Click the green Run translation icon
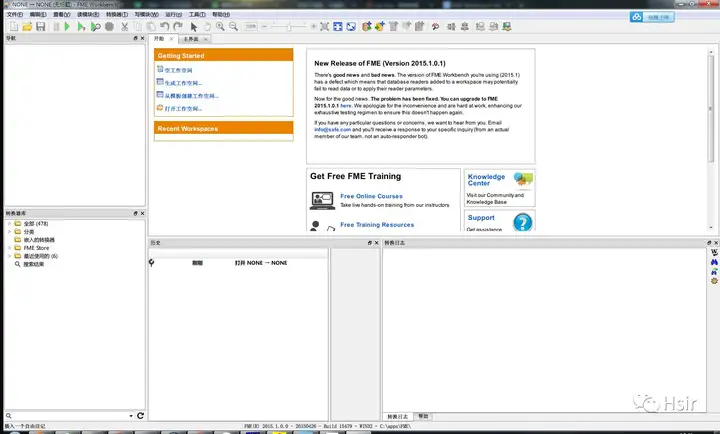 click(x=67, y=27)
